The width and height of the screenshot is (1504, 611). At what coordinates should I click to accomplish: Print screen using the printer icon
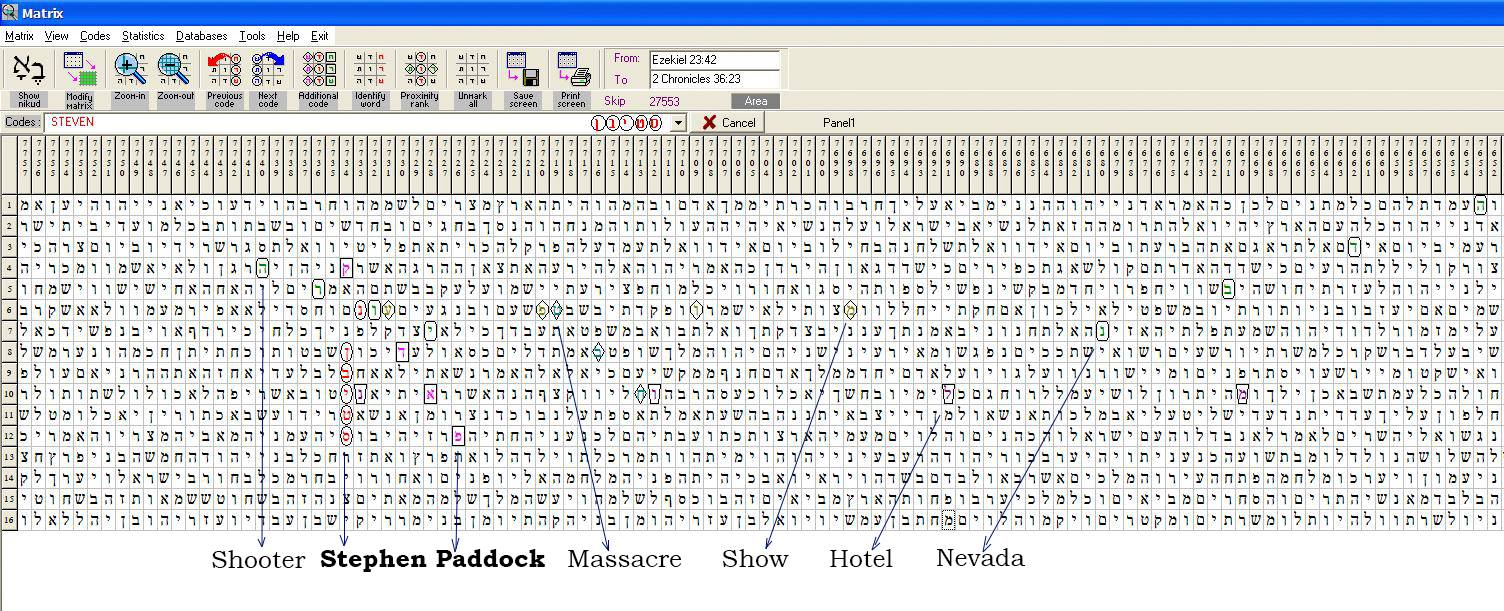point(573,78)
